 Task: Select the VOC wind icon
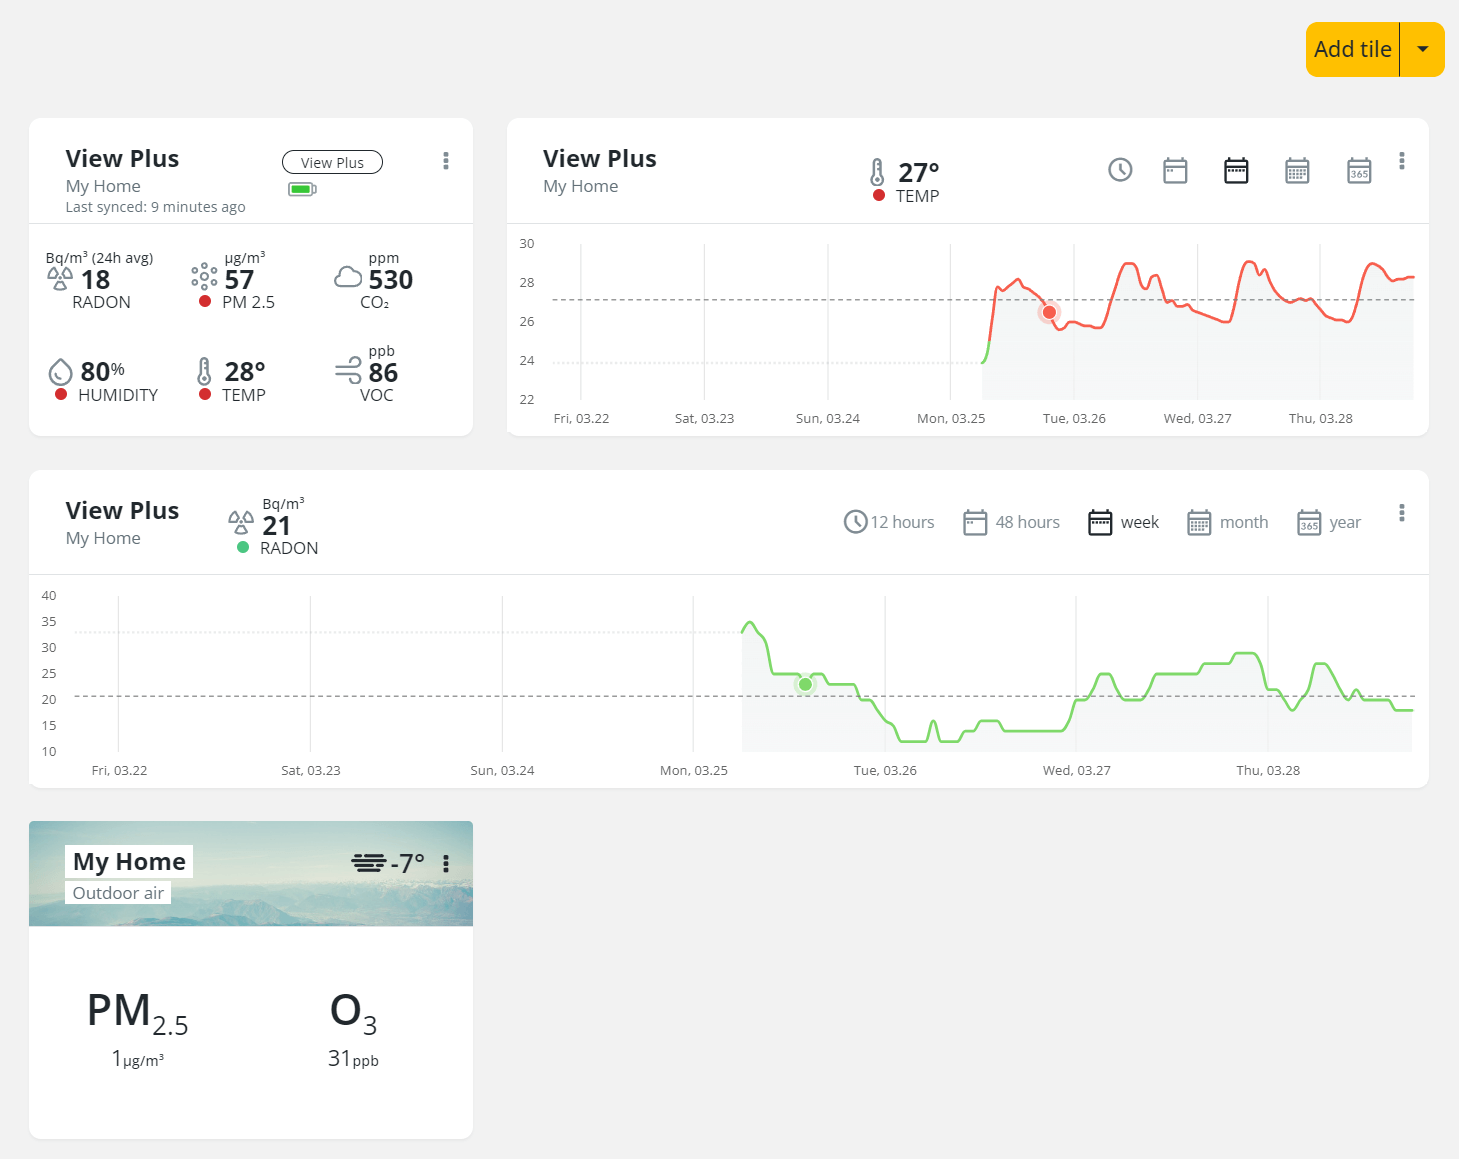[348, 370]
